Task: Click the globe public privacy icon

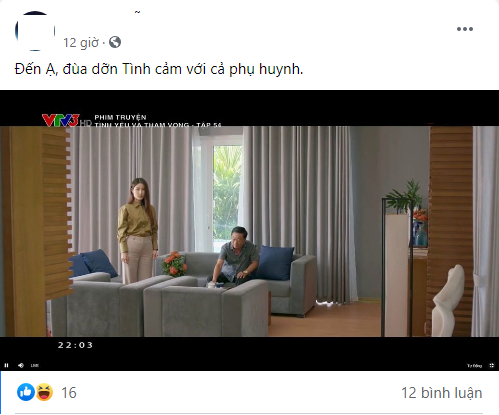Action: pos(115,42)
